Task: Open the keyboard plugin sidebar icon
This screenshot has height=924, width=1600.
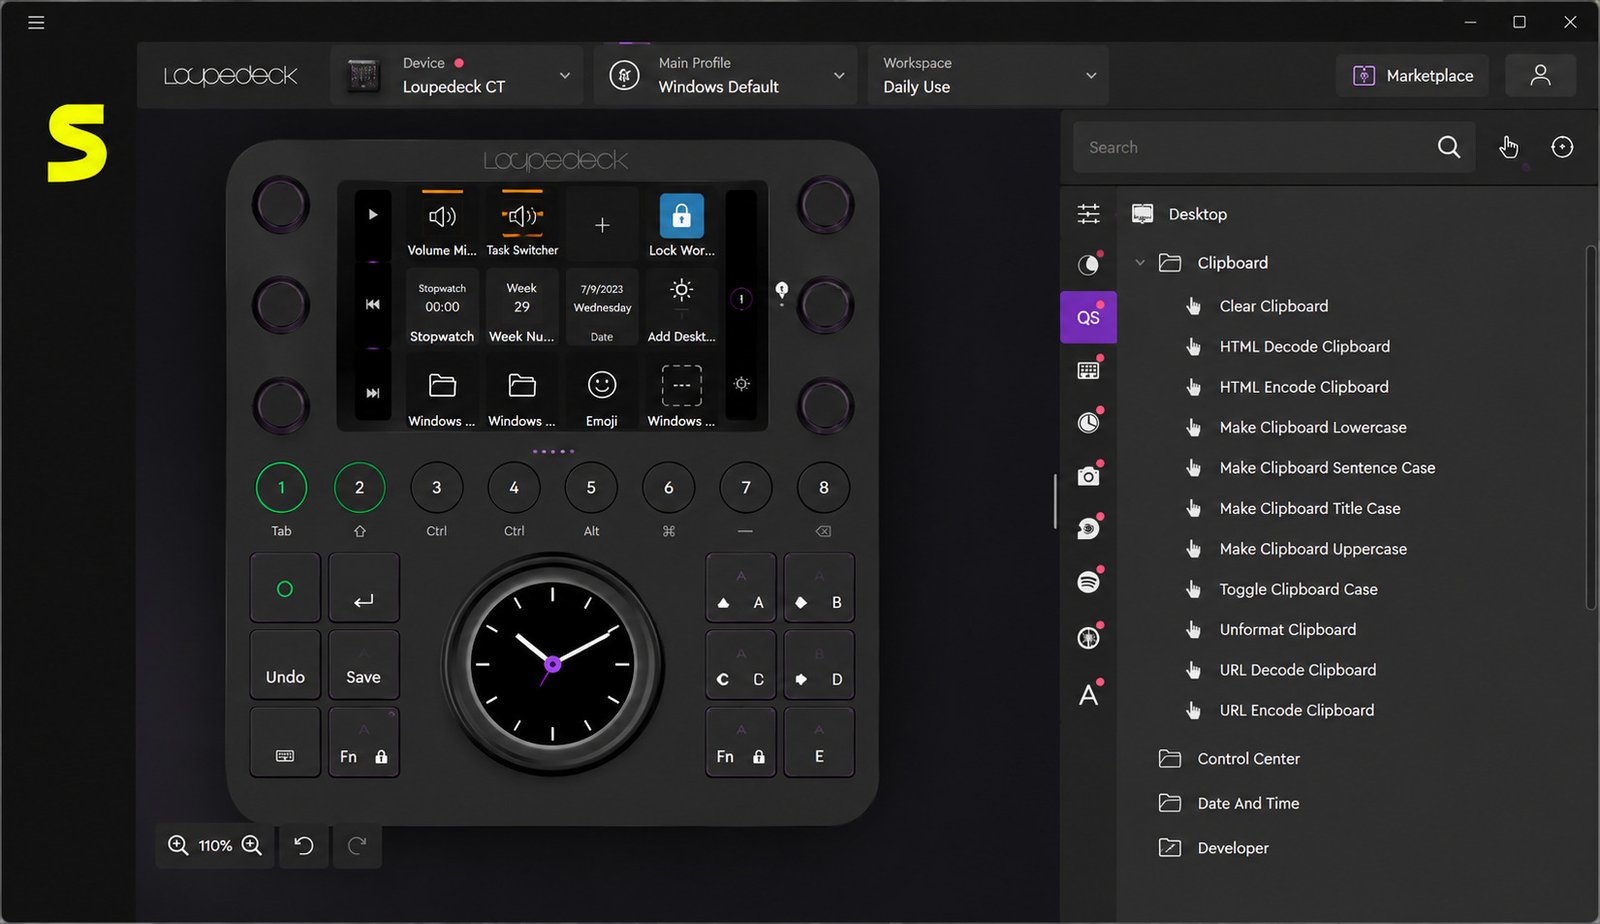Action: [1089, 370]
